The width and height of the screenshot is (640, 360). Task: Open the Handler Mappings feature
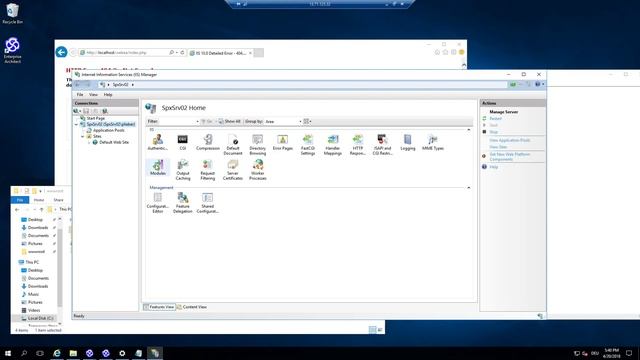[x=333, y=145]
